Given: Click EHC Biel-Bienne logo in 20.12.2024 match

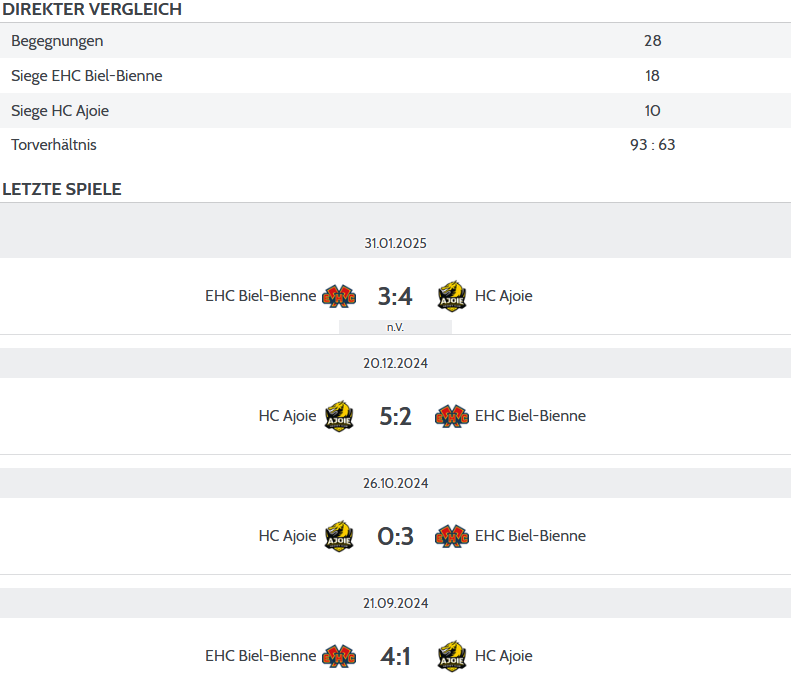Looking at the screenshot, I should click(x=452, y=416).
